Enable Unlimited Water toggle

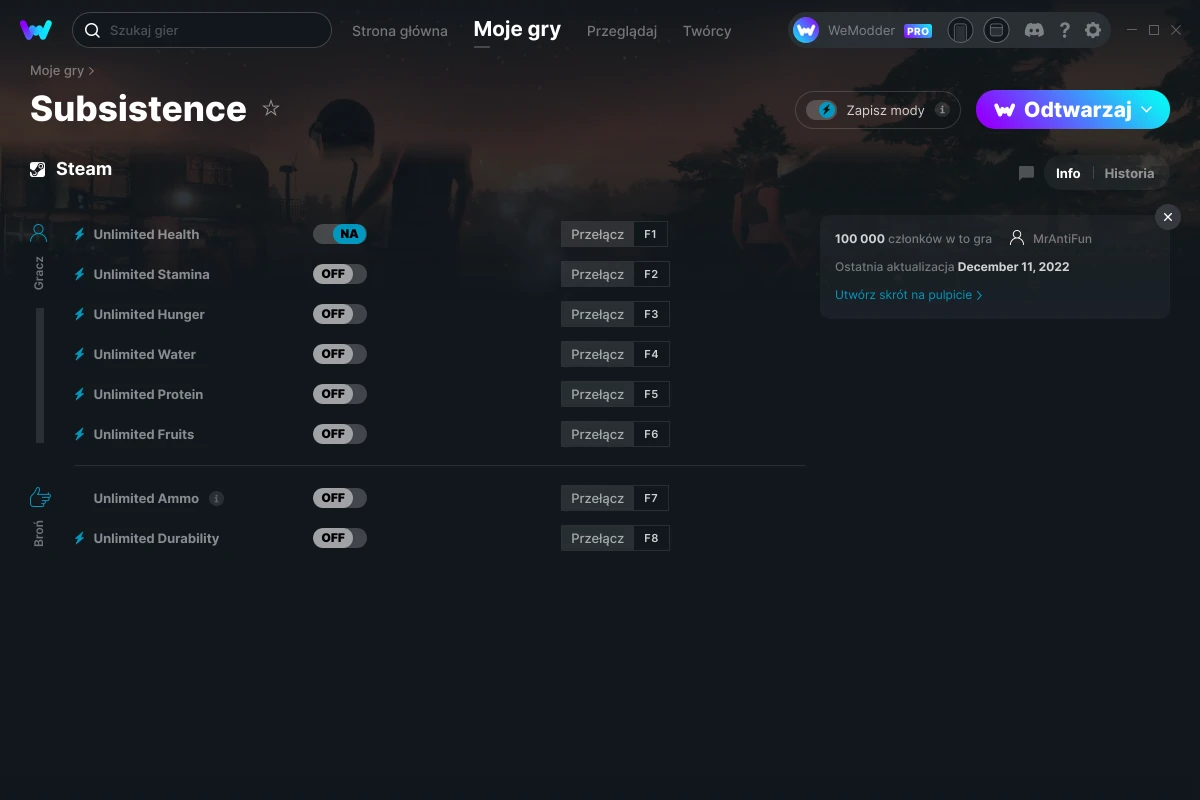tap(340, 354)
